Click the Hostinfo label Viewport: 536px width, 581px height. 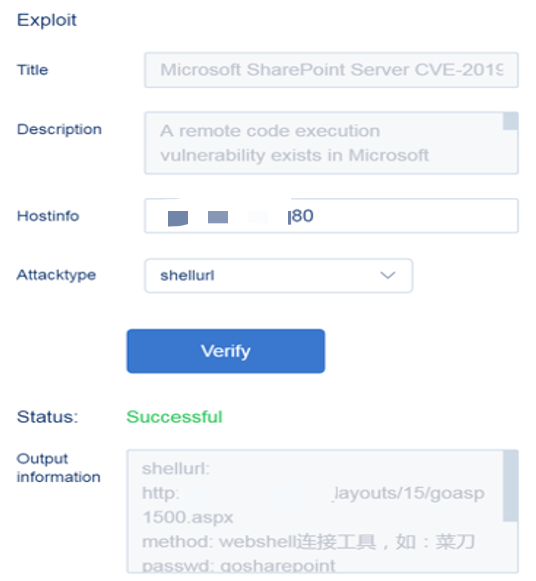[48, 216]
